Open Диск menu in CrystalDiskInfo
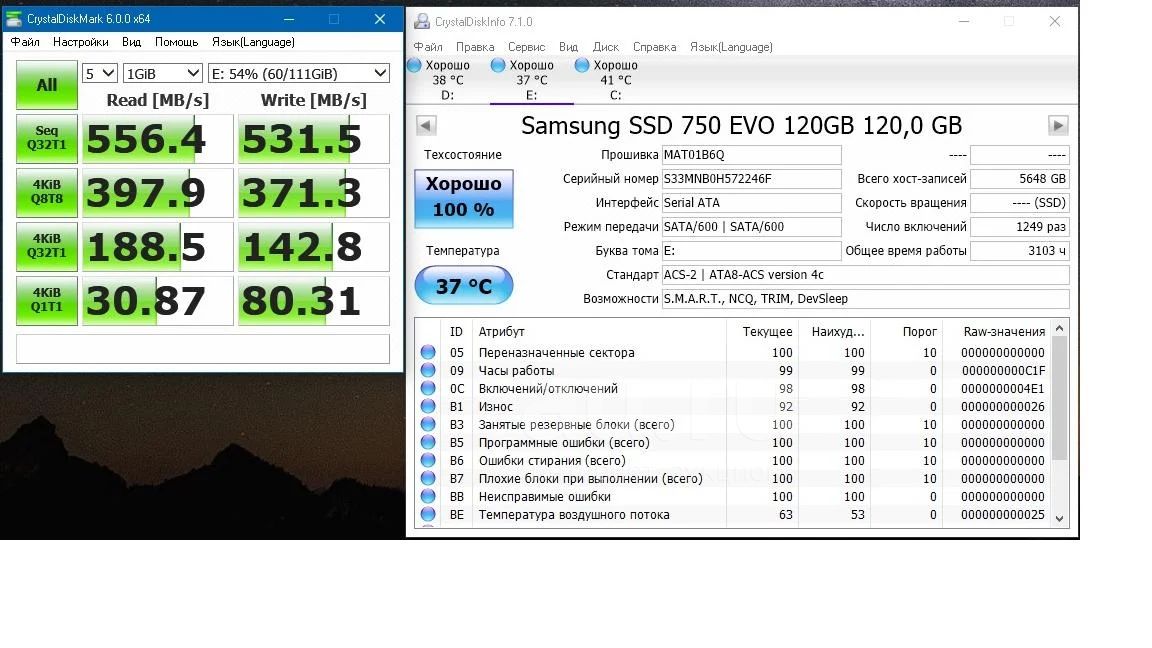Image resolution: width=1152 pixels, height=648 pixels. coord(606,47)
